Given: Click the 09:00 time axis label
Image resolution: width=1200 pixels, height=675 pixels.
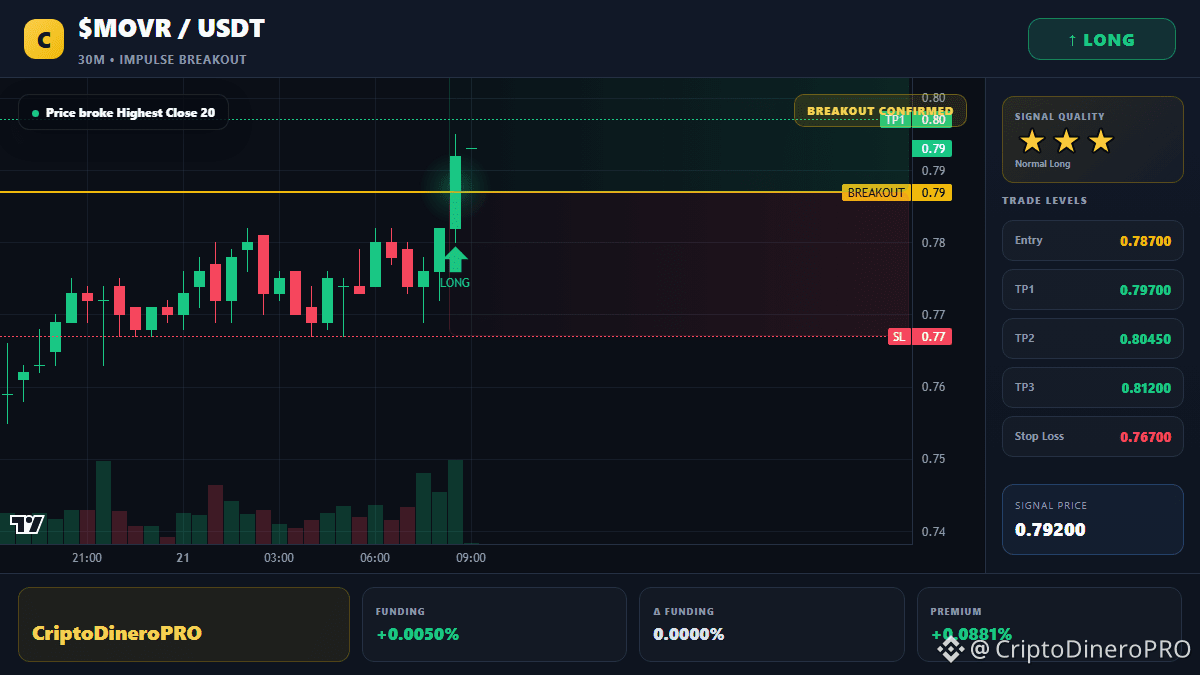Looking at the screenshot, I should pos(471,558).
